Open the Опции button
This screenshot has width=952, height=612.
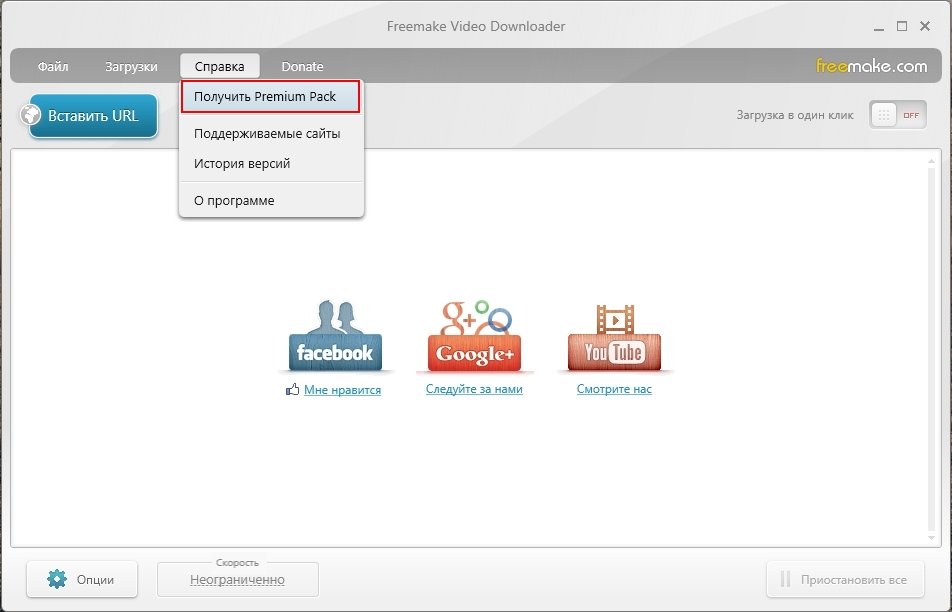(x=82, y=579)
